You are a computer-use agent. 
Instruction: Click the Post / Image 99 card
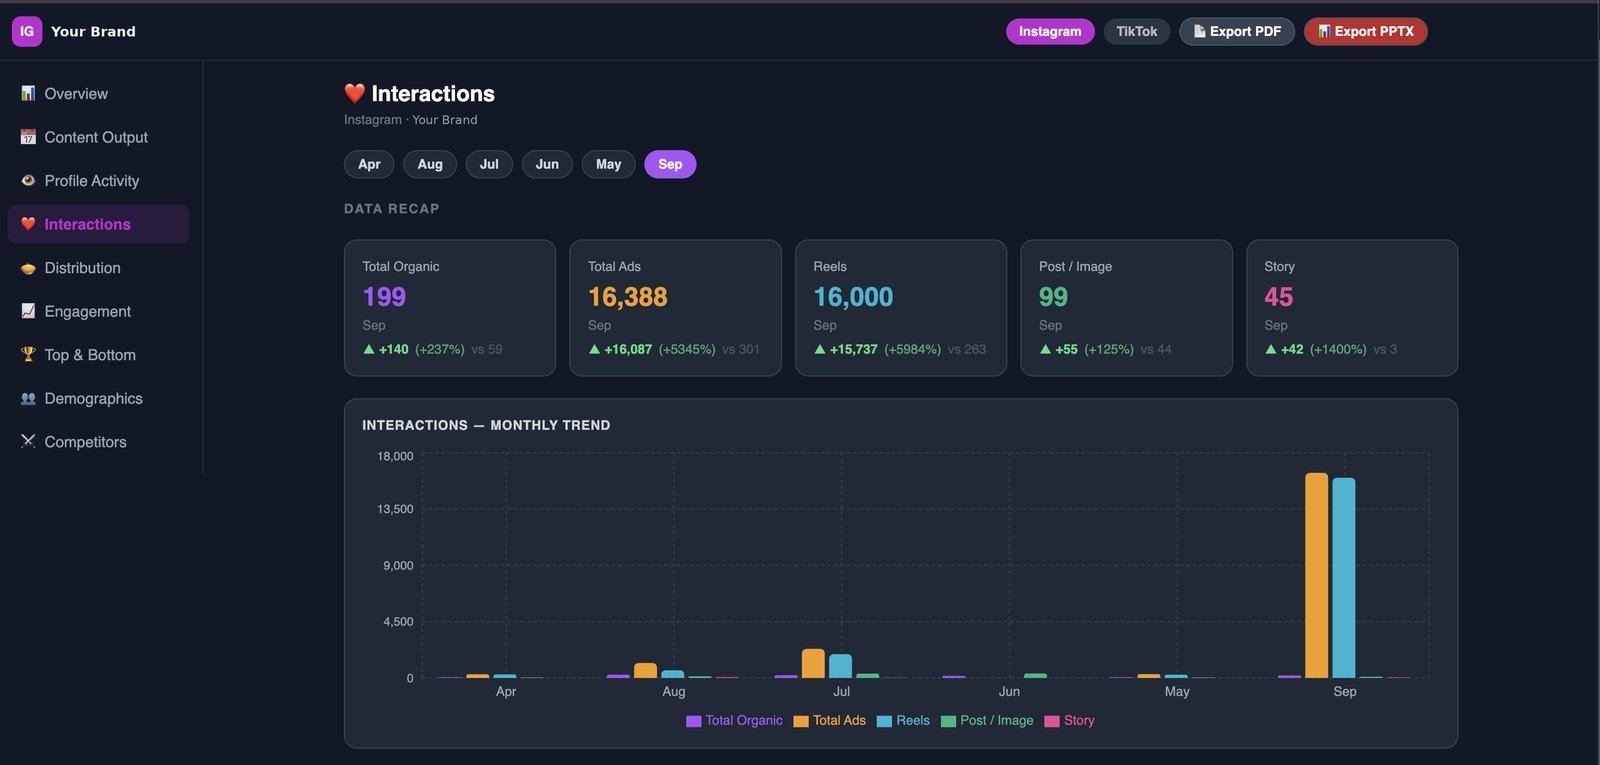[x=1126, y=308]
